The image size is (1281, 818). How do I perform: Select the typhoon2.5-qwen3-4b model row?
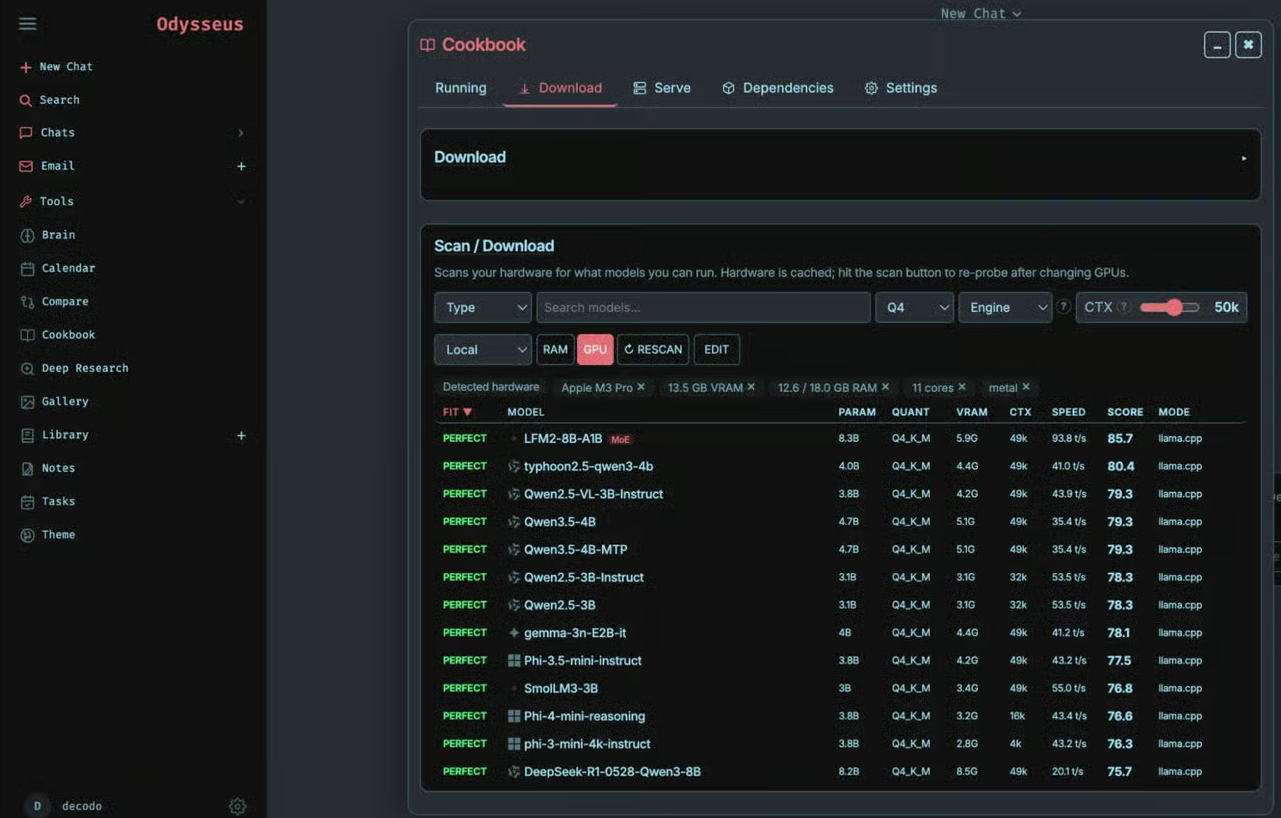click(x=840, y=466)
